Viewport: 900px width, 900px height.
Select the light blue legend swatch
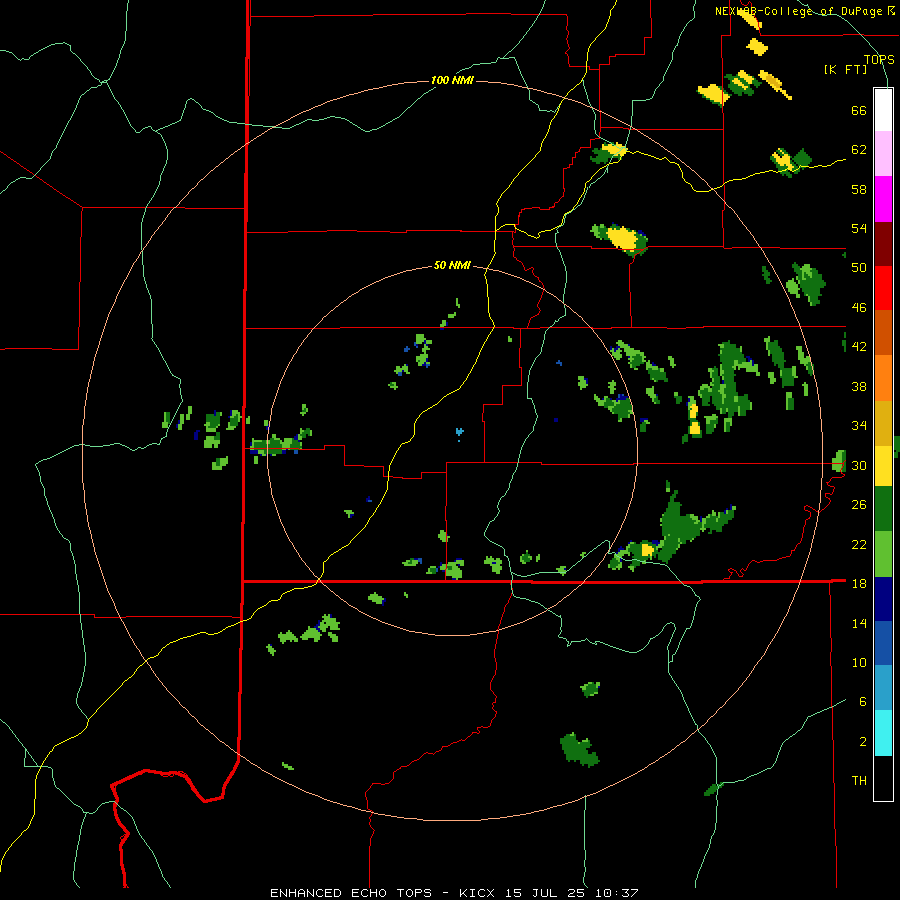pos(883,688)
